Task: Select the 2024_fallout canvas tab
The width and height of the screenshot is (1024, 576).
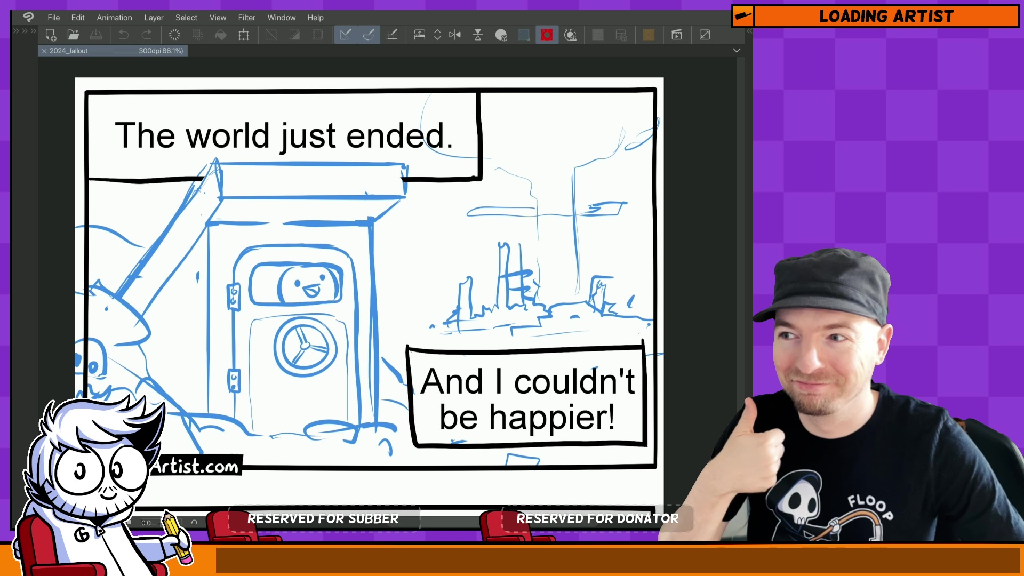Action: (113, 51)
